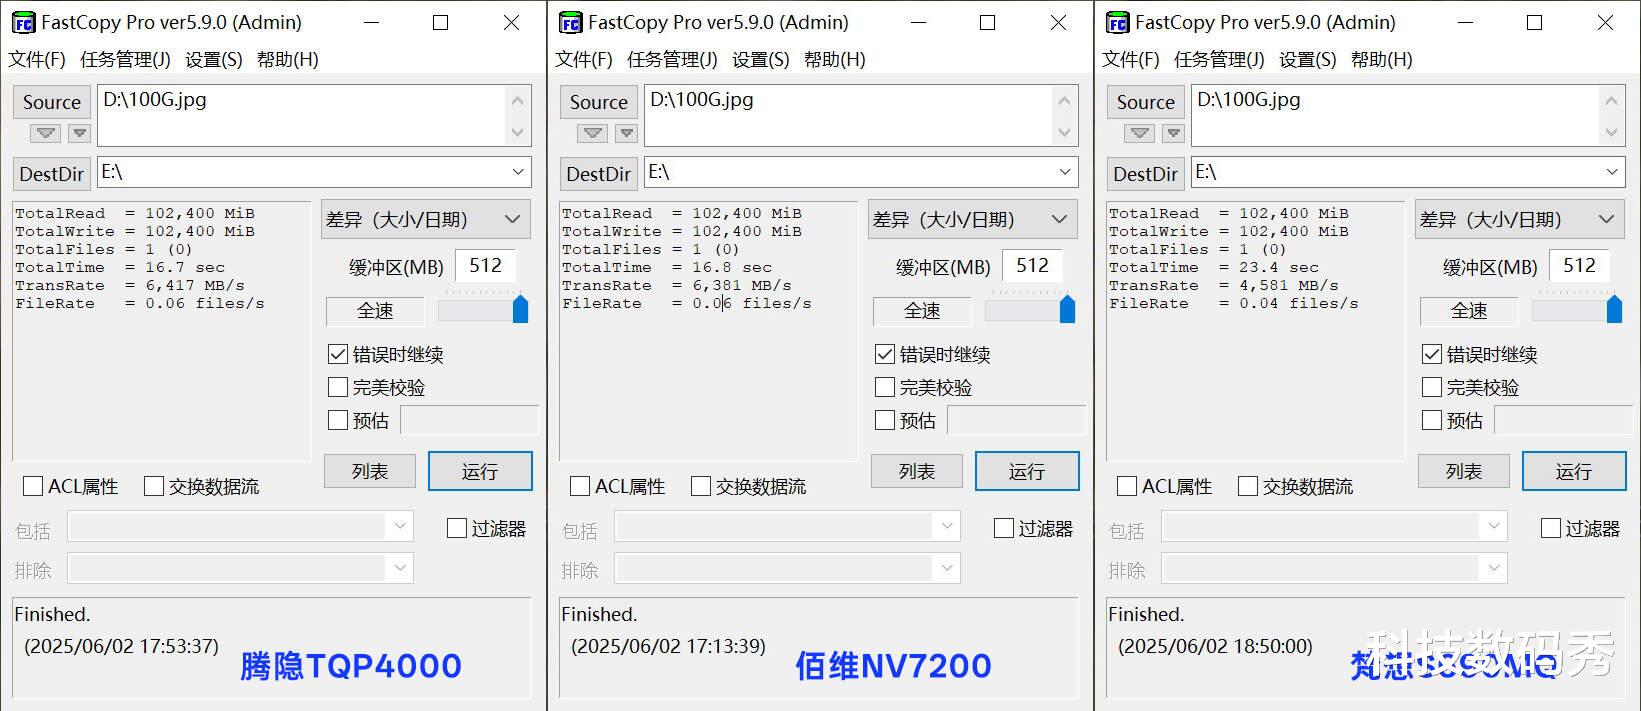
Task: Click the source history left arrow button in the right window
Action: point(1140,133)
